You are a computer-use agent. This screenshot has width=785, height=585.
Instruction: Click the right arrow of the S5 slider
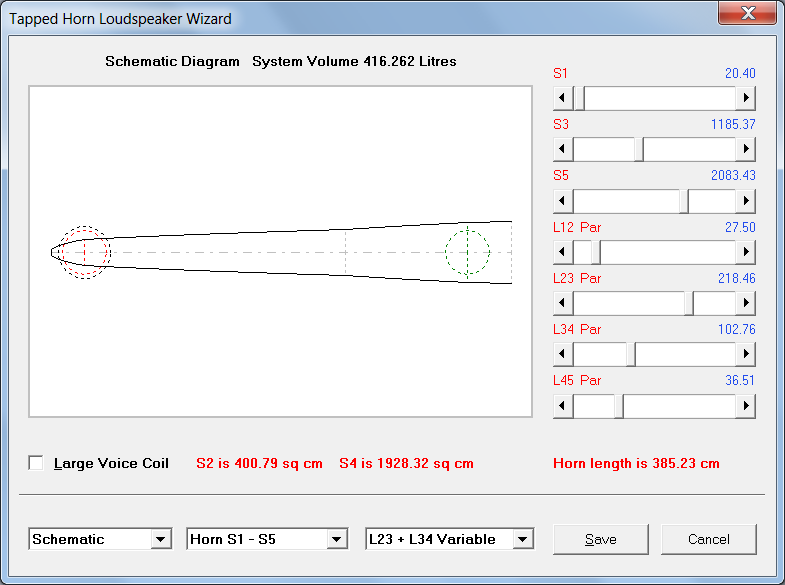[745, 201]
